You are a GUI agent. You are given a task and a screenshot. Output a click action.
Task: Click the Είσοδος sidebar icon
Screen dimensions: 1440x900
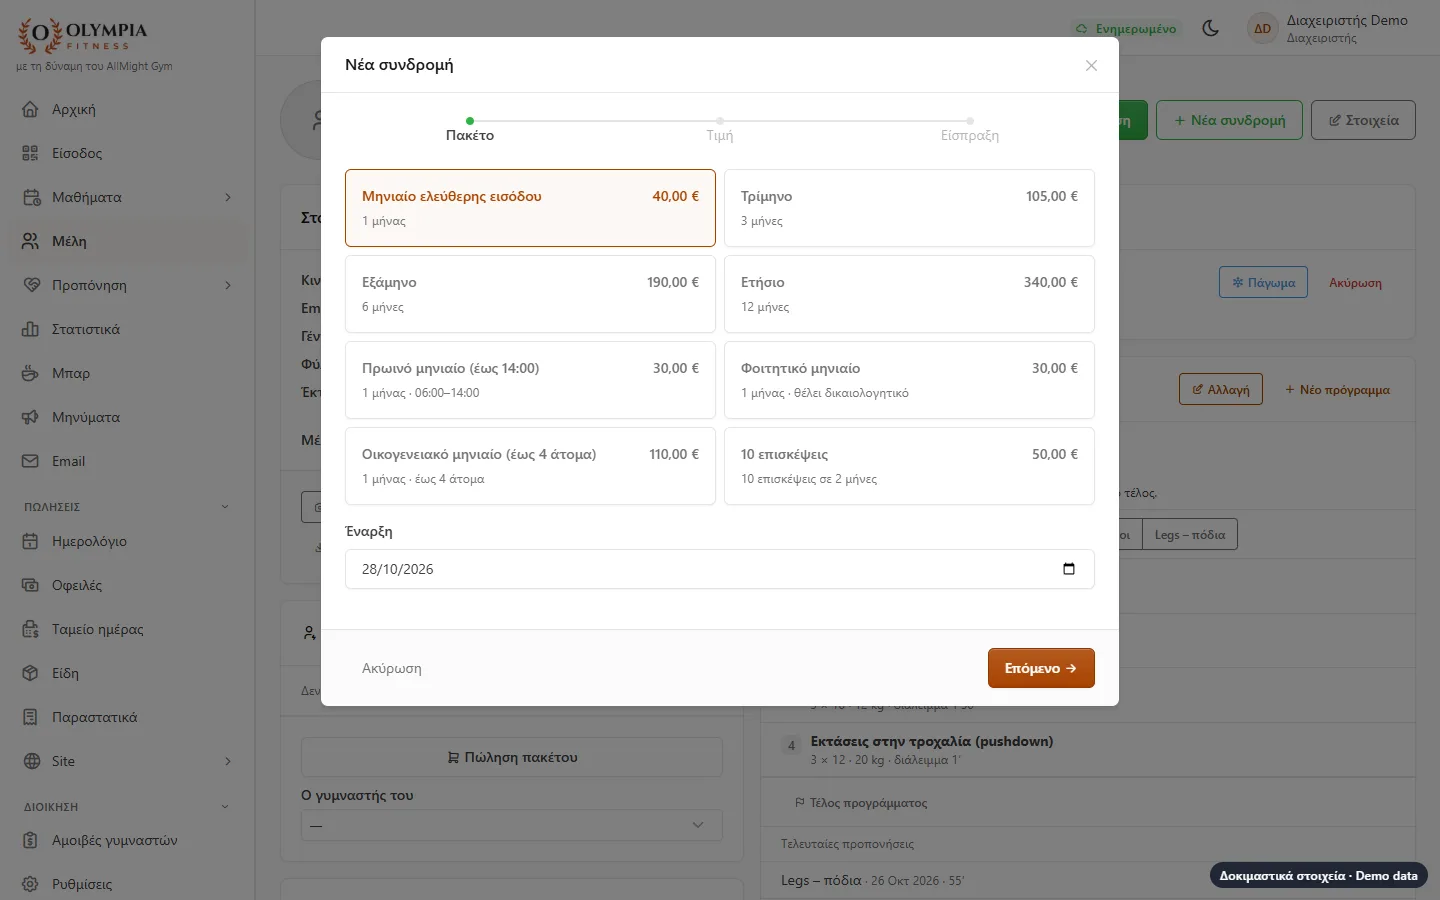pos(31,153)
